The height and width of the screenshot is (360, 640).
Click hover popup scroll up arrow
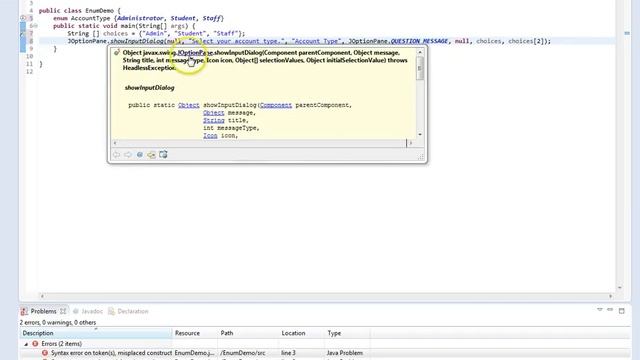click(420, 52)
